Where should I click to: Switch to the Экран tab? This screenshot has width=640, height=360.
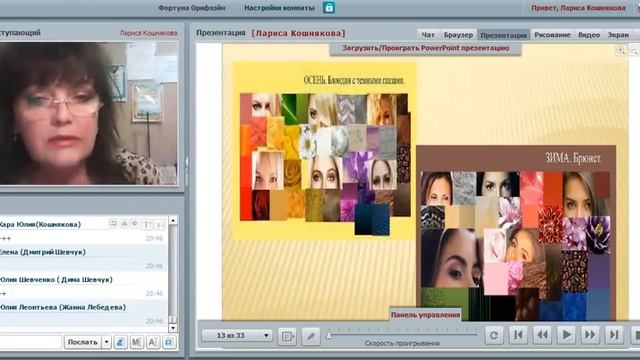click(618, 35)
